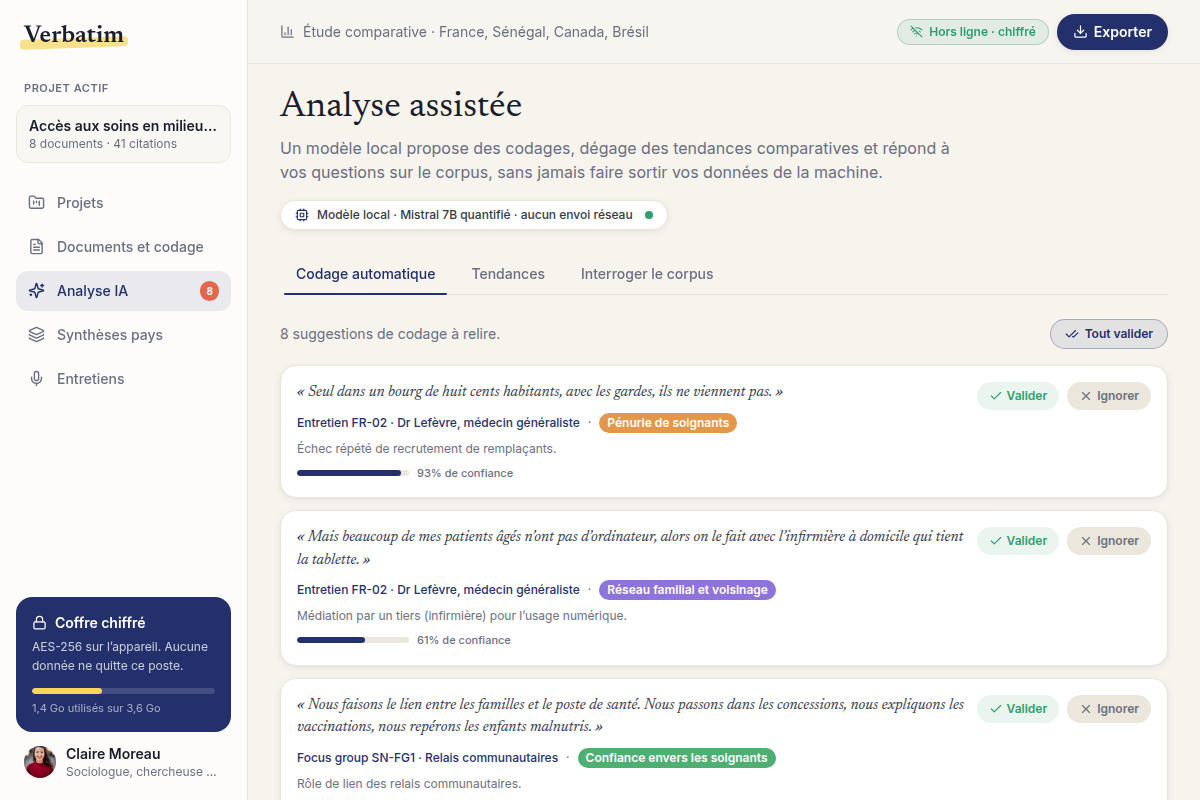Click "Rôle de lien des relais communautaires" note
Image resolution: width=1200 pixels, height=800 pixels.
[409, 784]
